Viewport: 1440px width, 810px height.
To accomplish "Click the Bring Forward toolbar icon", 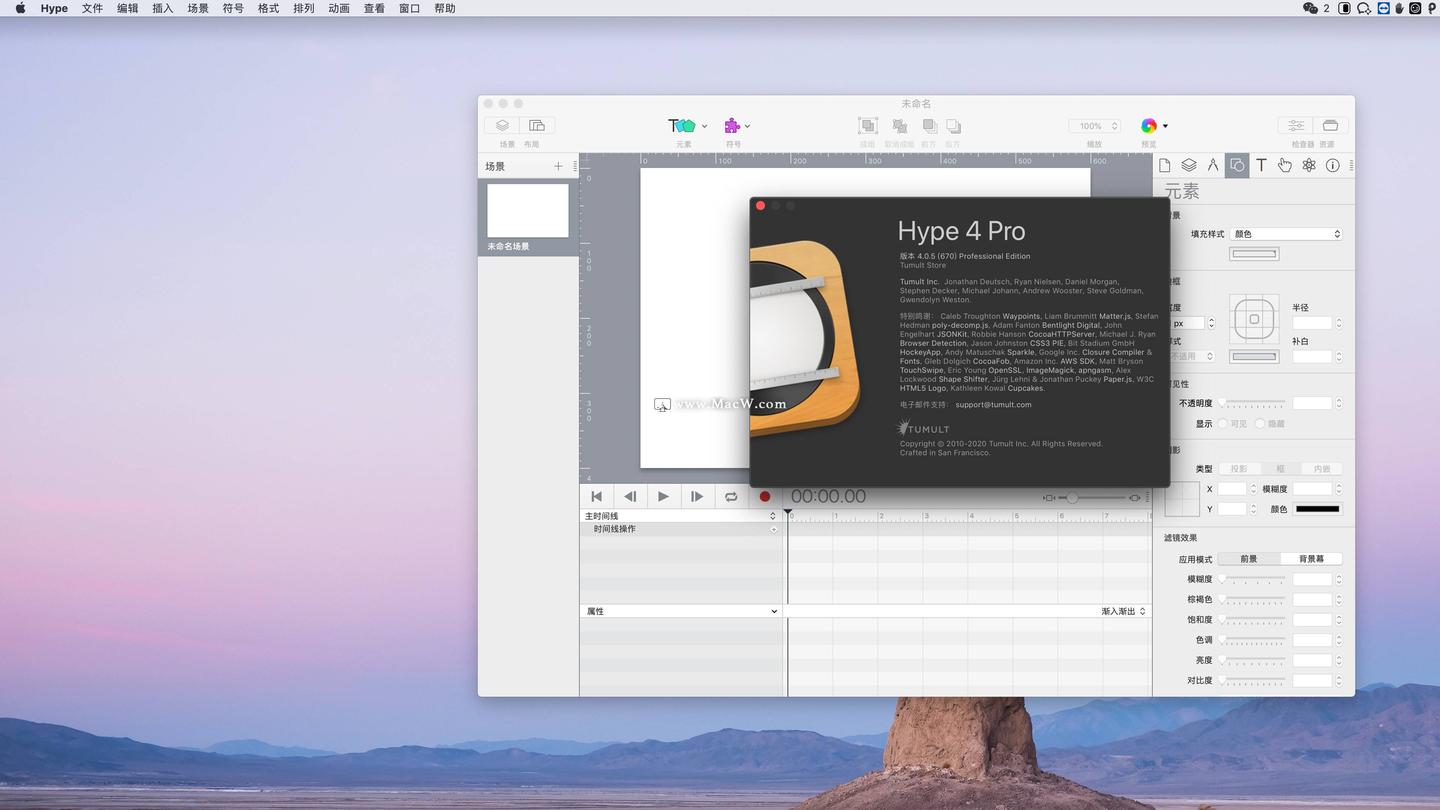I will pos(929,126).
